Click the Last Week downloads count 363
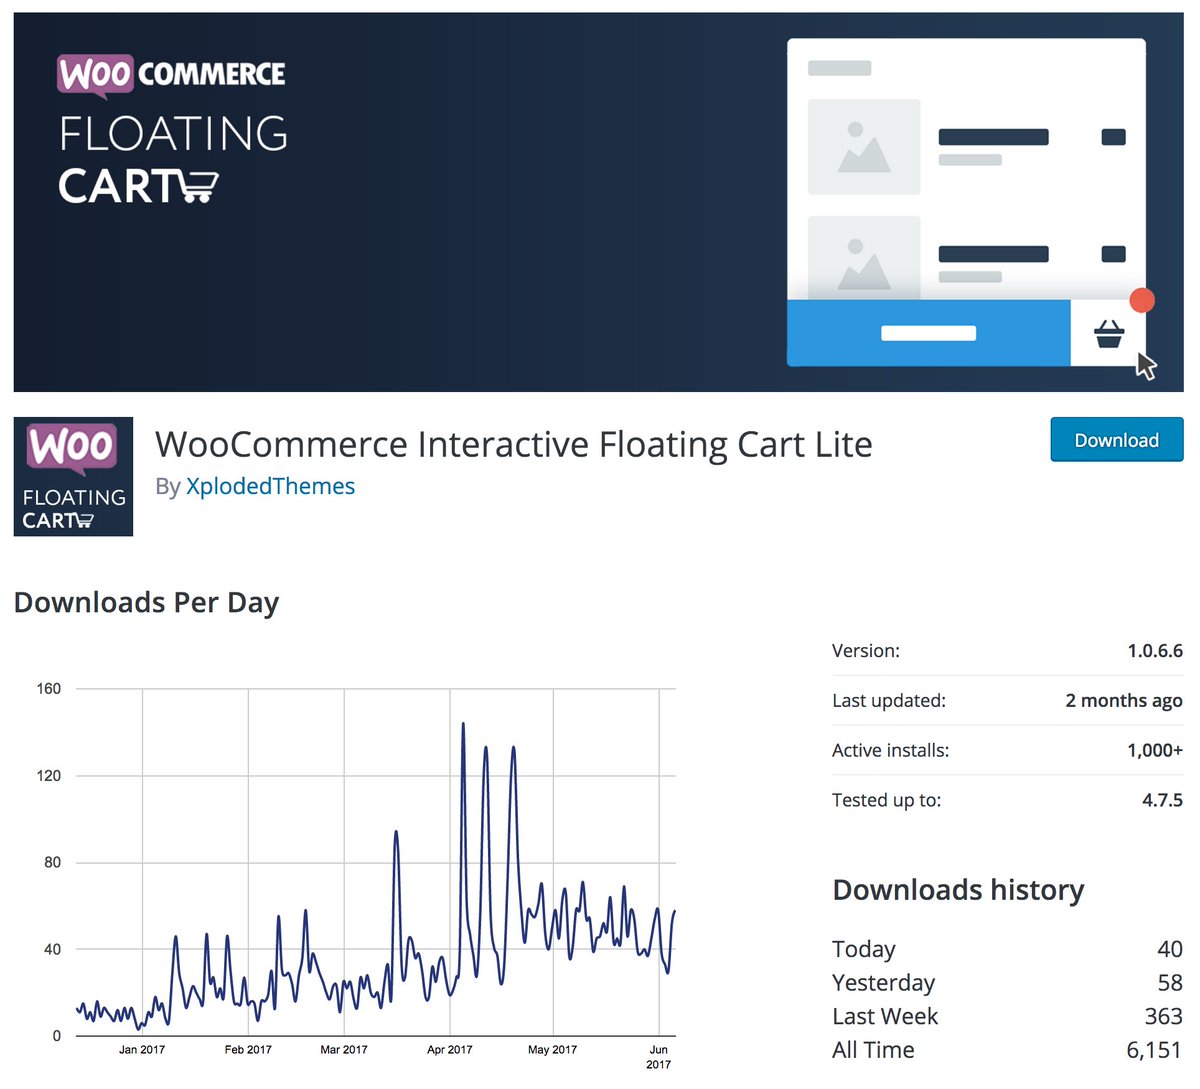Viewport: 1200px width, 1089px height. [1164, 1016]
